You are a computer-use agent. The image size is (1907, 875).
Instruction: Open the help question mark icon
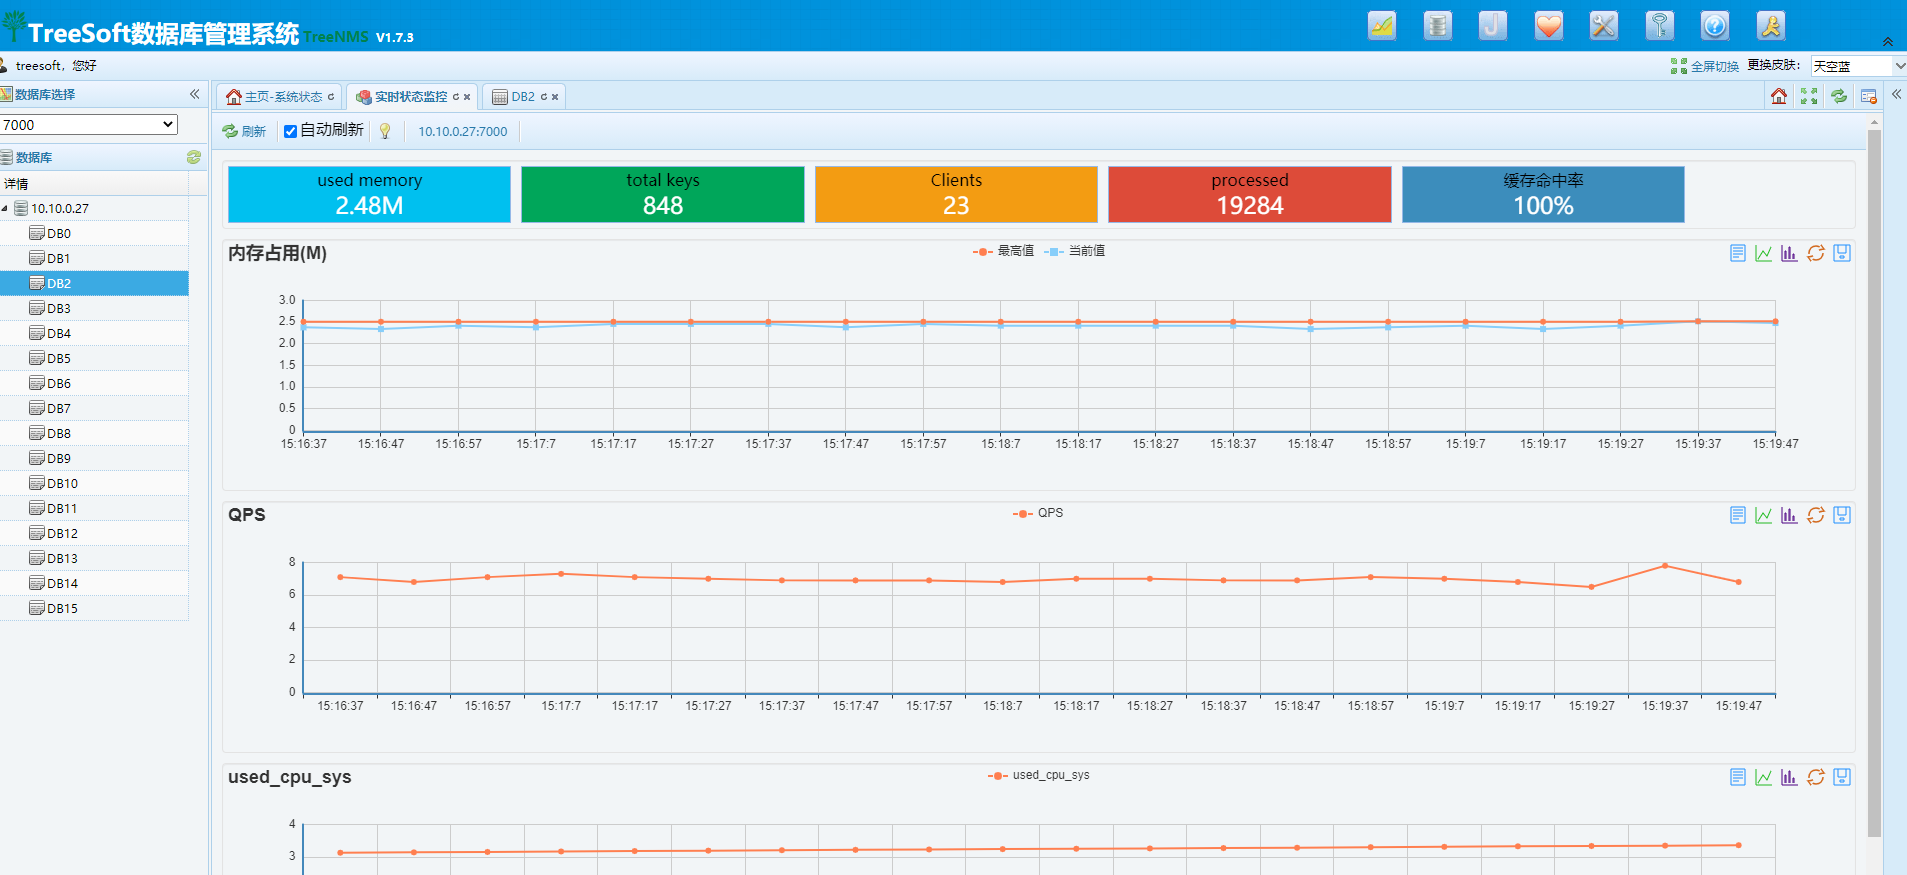coord(1715,26)
